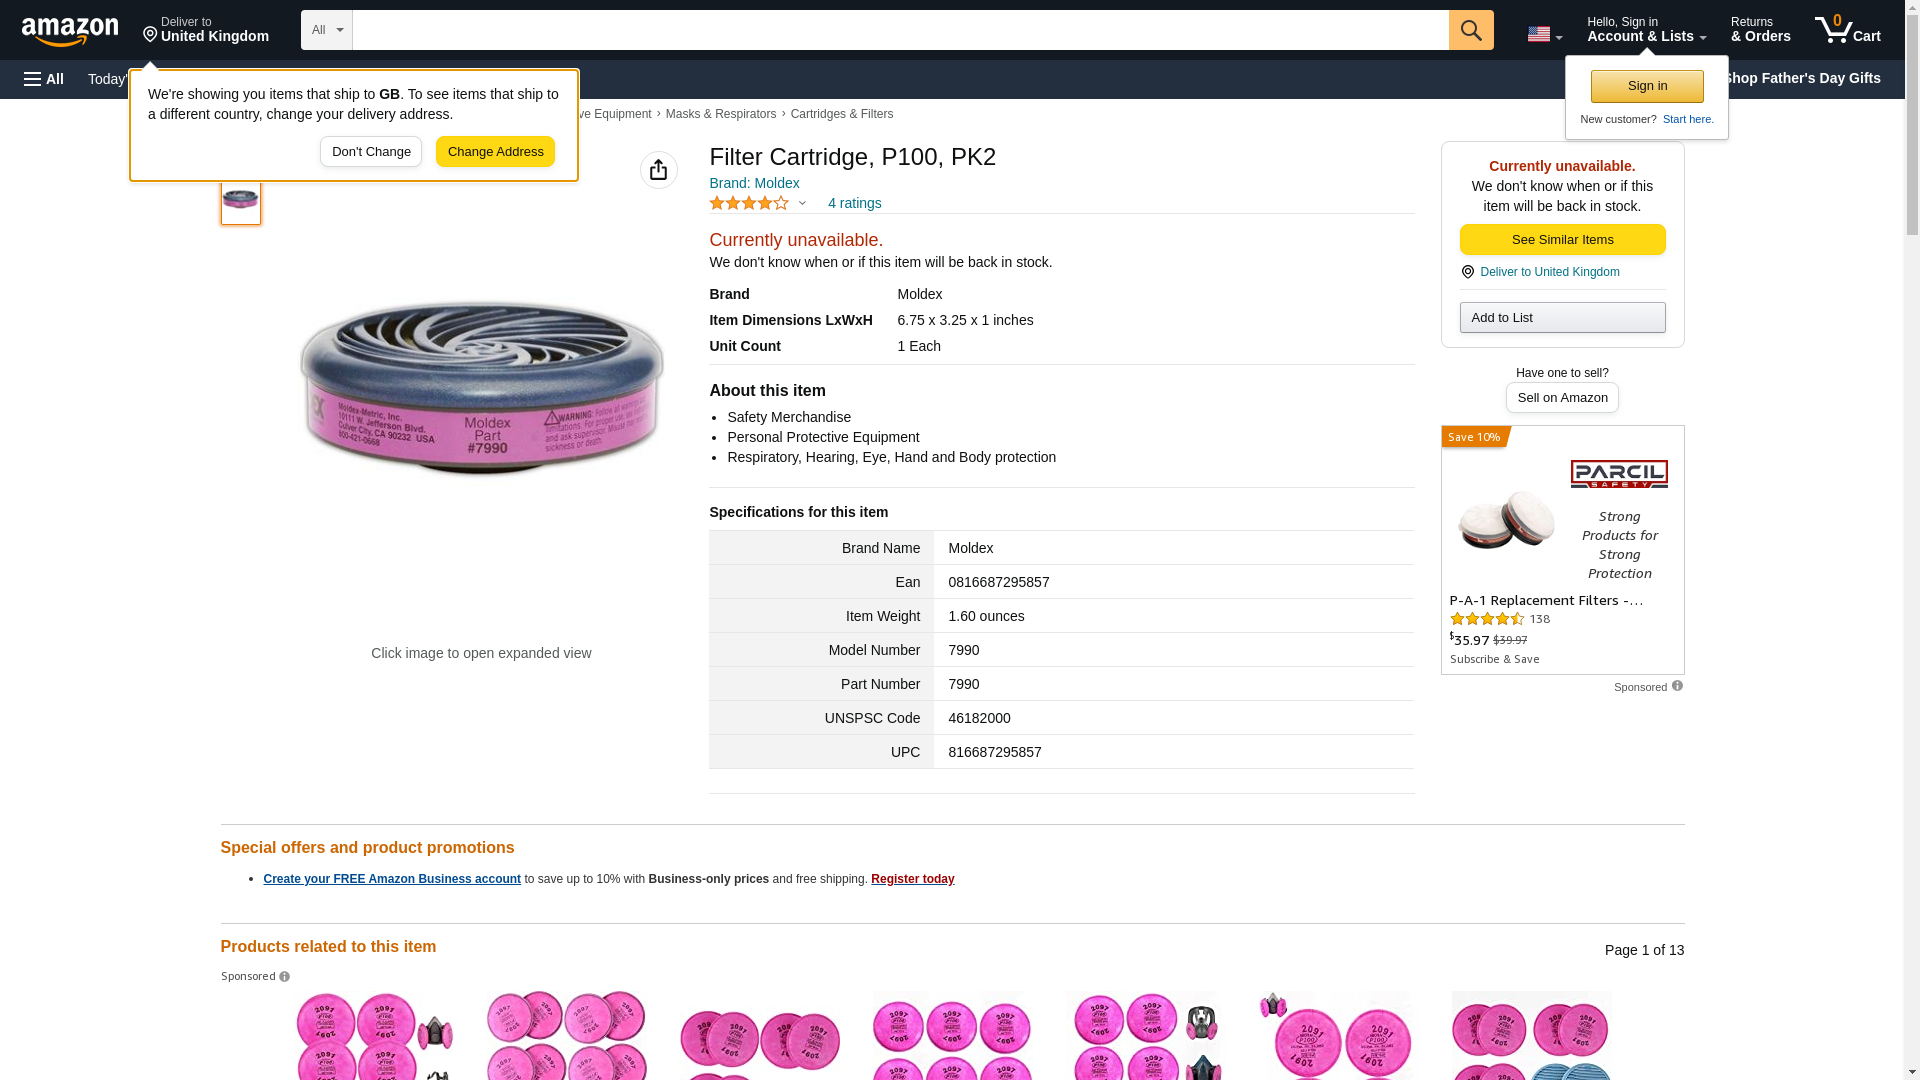Open the shopping cart
Image resolution: width=1920 pixels, height=1080 pixels.
(x=1848, y=30)
